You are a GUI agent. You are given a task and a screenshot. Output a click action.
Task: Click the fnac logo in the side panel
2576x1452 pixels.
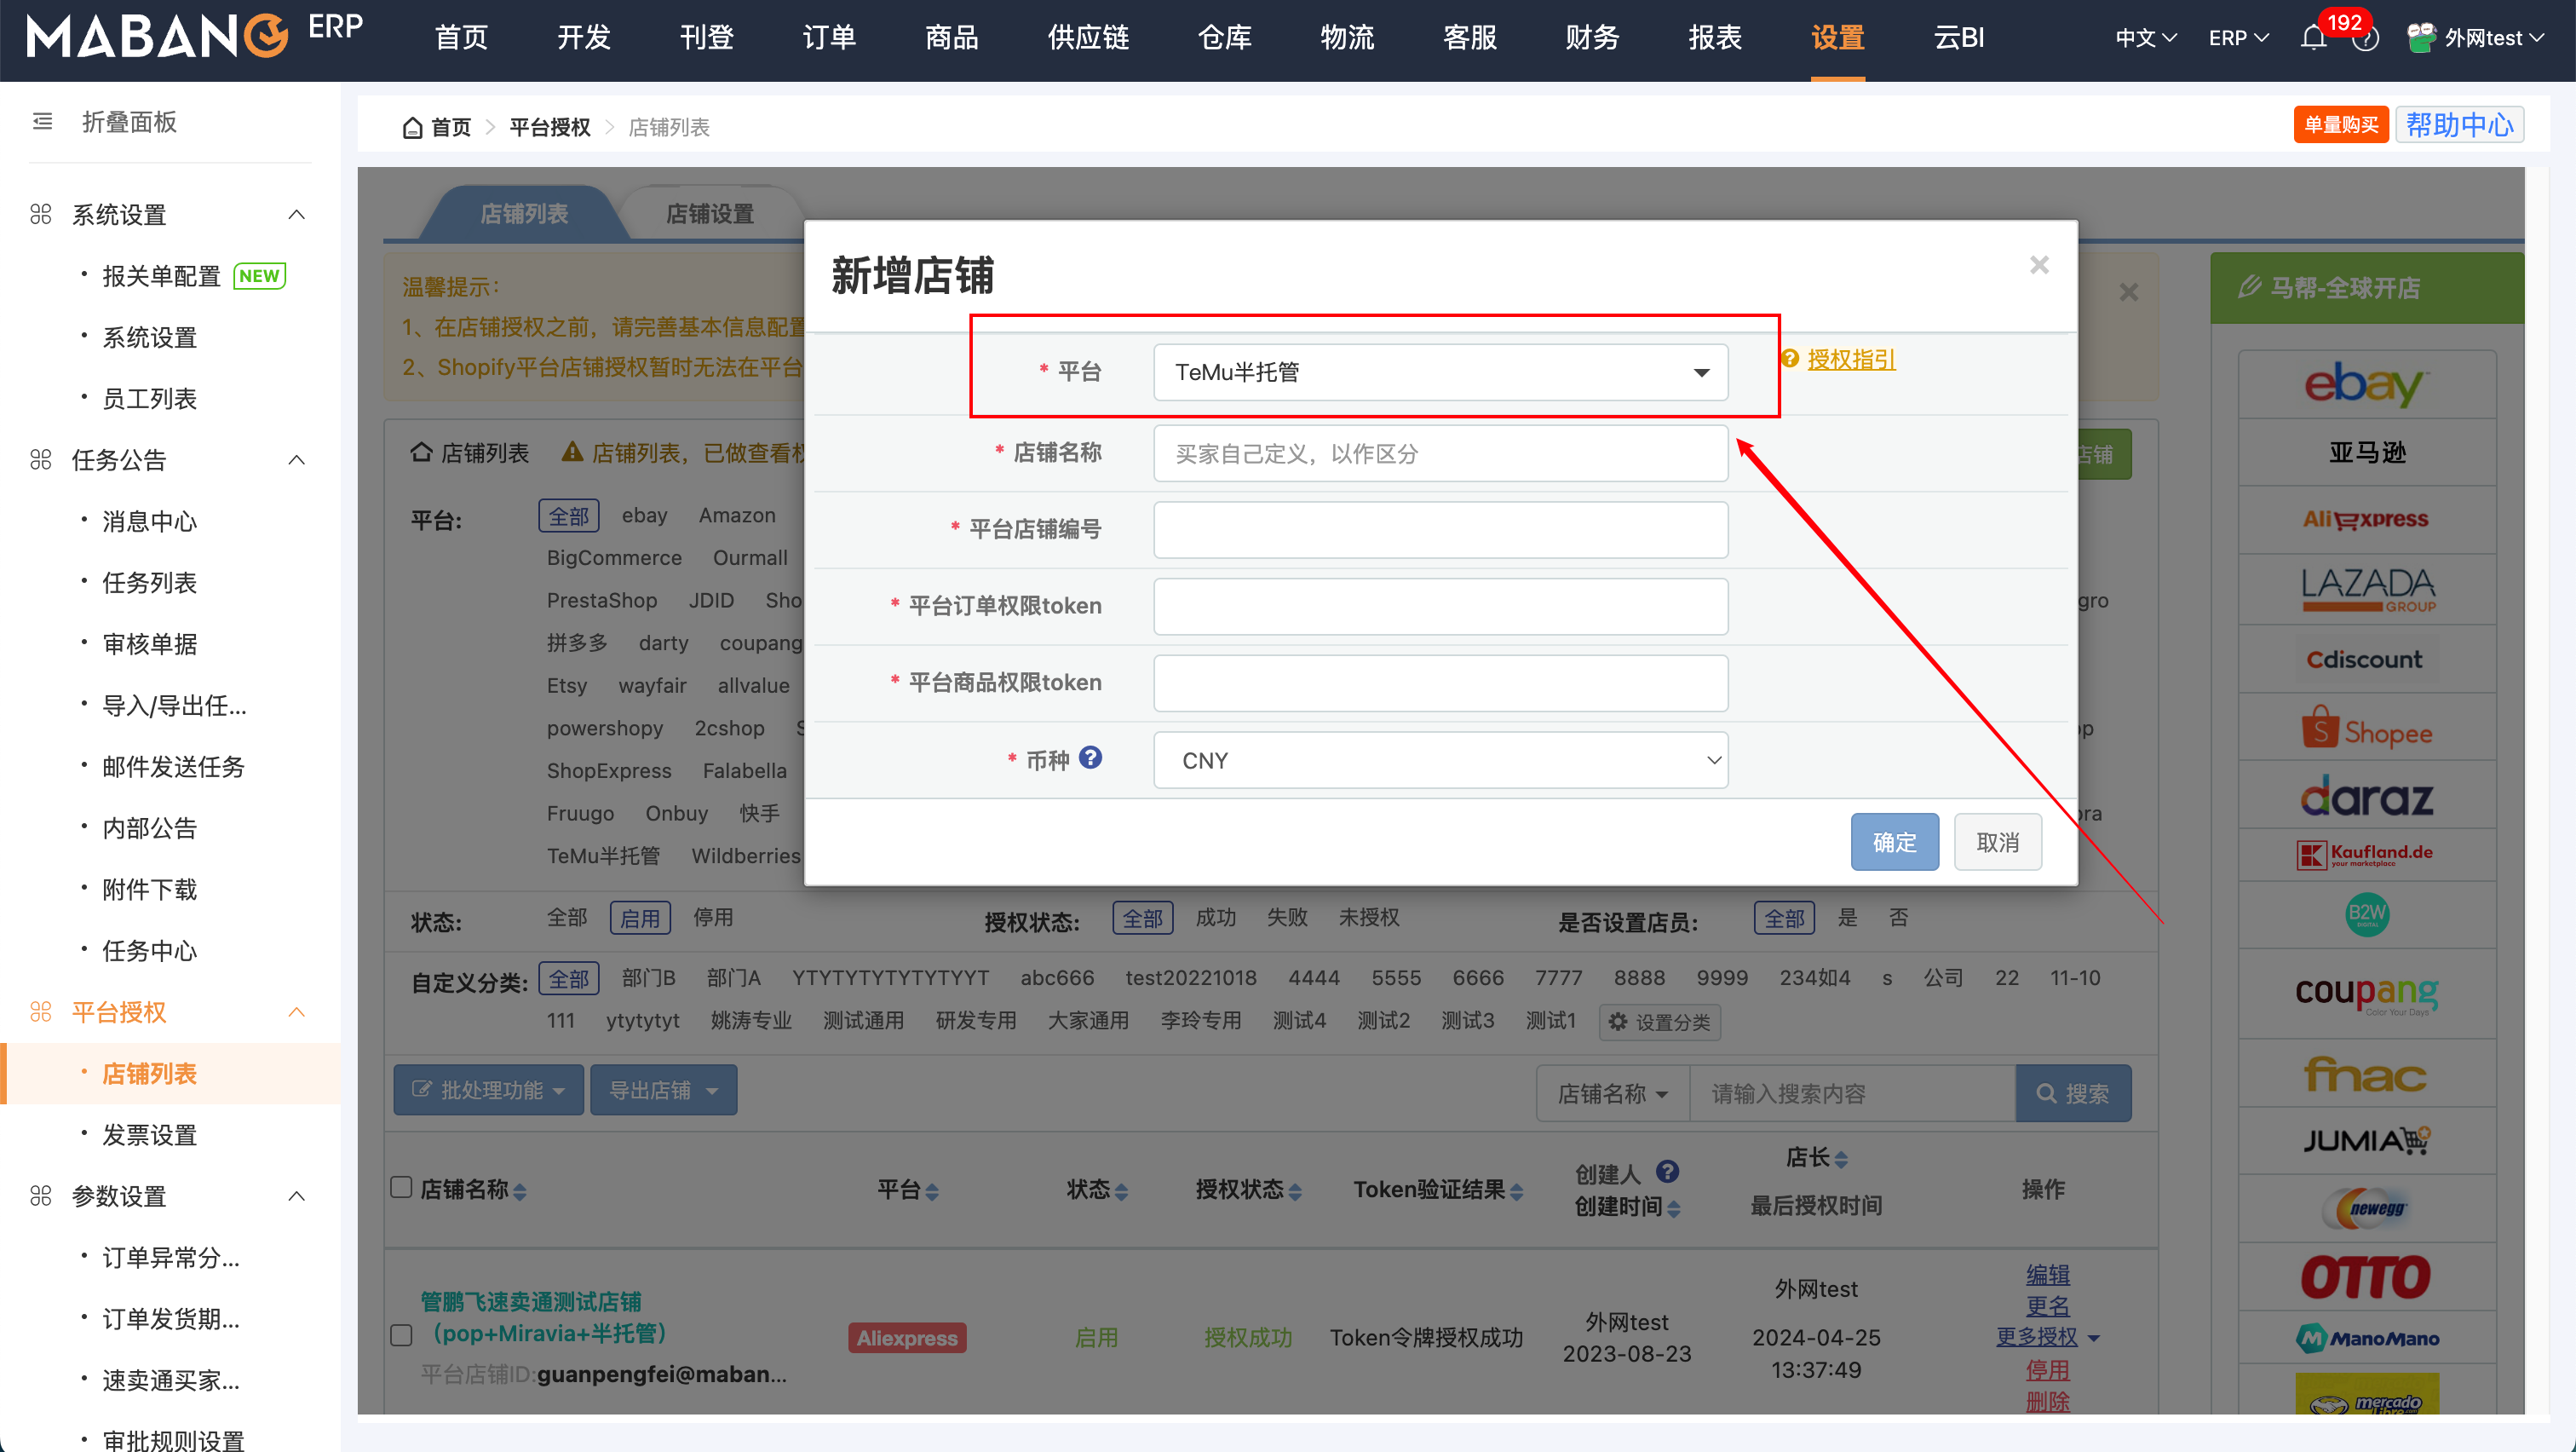click(x=2366, y=1075)
